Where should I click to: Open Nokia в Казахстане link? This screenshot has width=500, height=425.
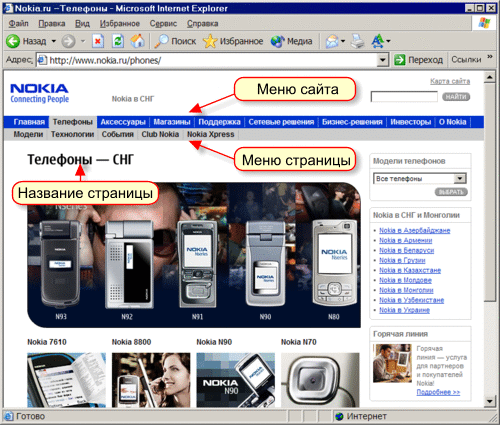(x=410, y=270)
